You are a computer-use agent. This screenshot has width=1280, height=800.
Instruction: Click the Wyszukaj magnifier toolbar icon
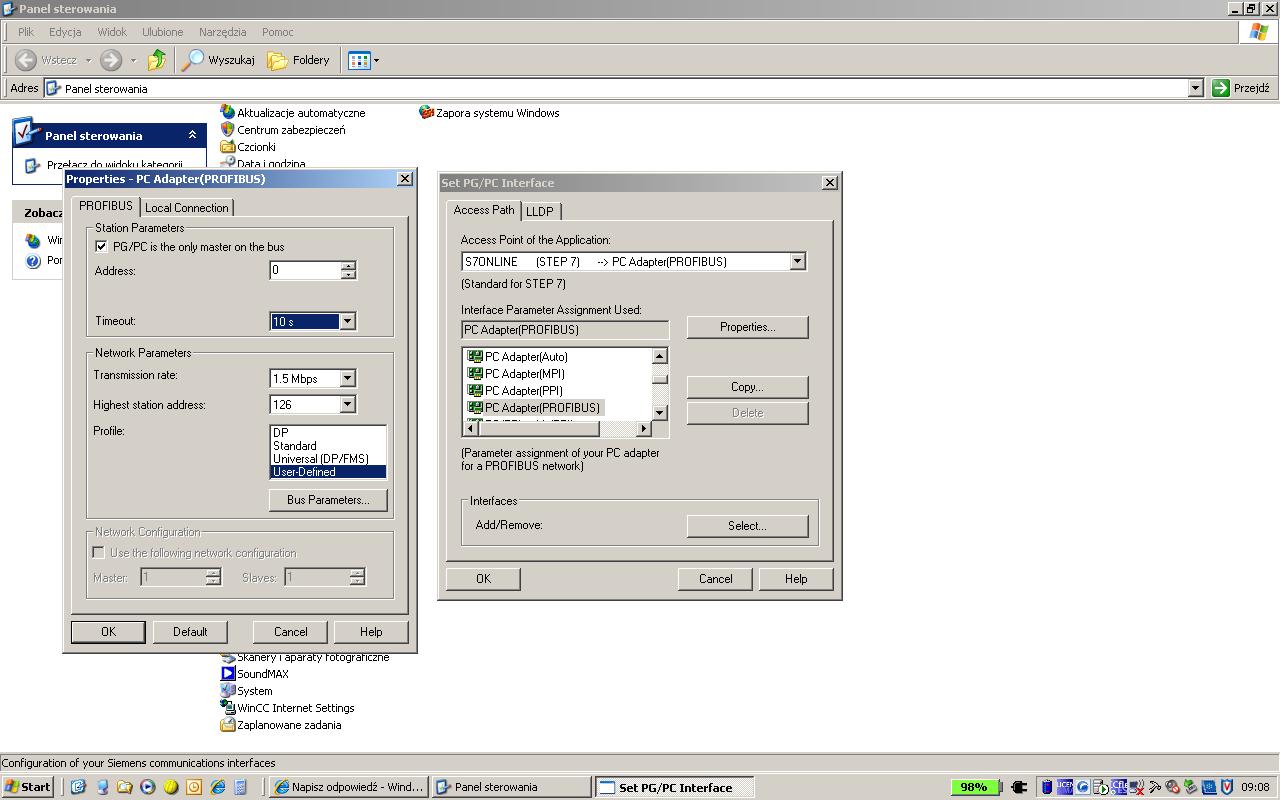tap(193, 60)
